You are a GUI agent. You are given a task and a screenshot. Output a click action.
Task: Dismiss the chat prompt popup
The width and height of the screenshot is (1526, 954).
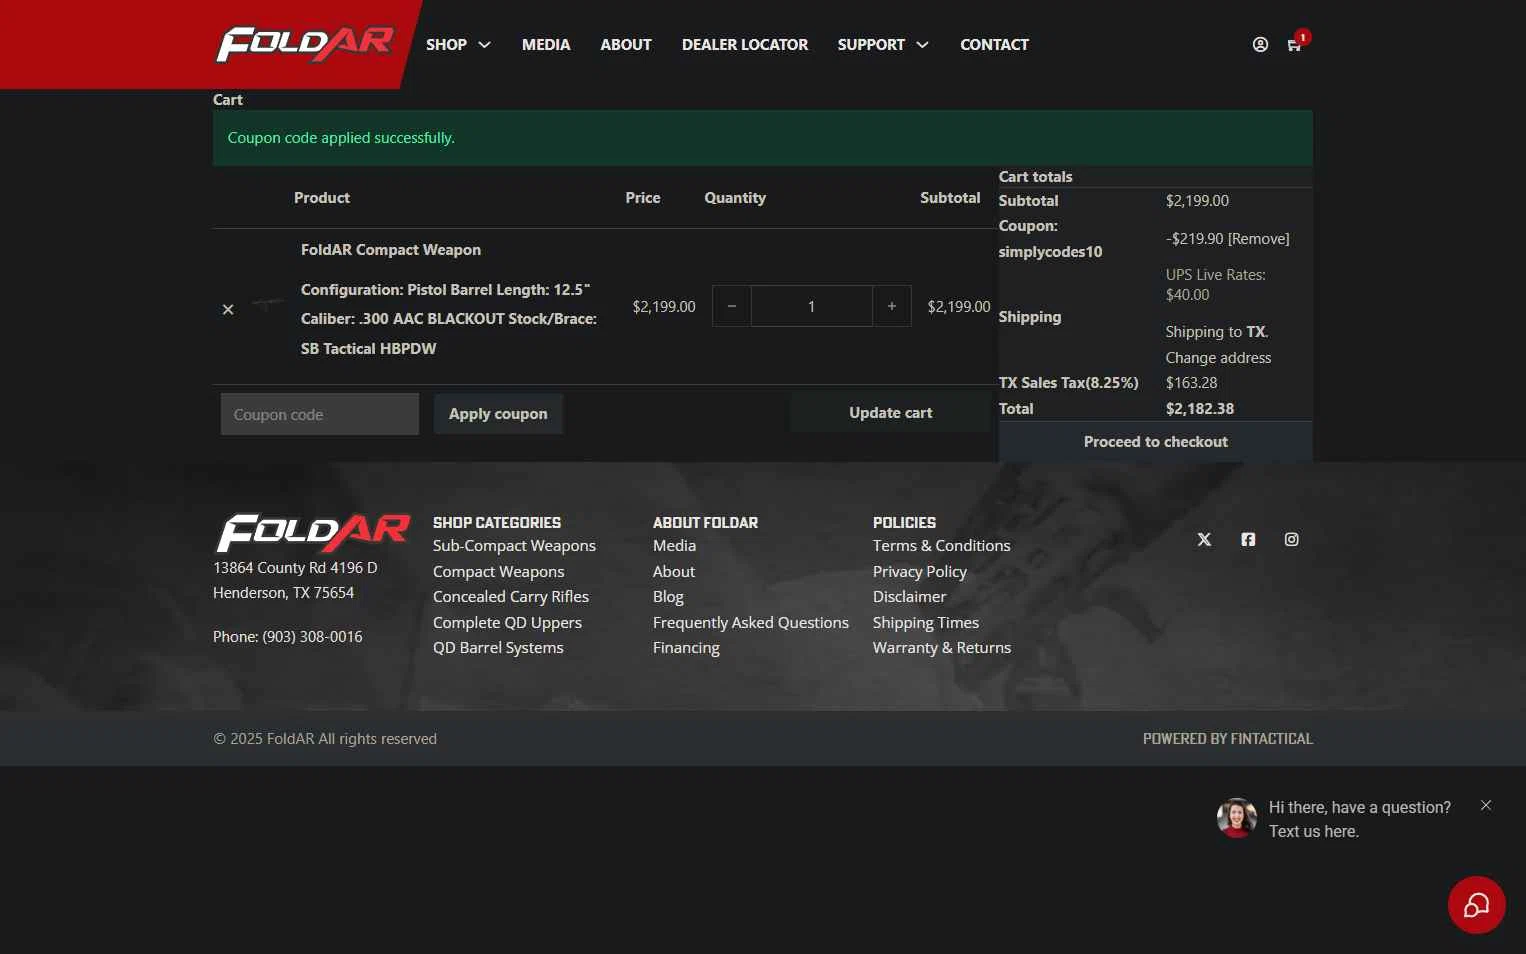1486,805
